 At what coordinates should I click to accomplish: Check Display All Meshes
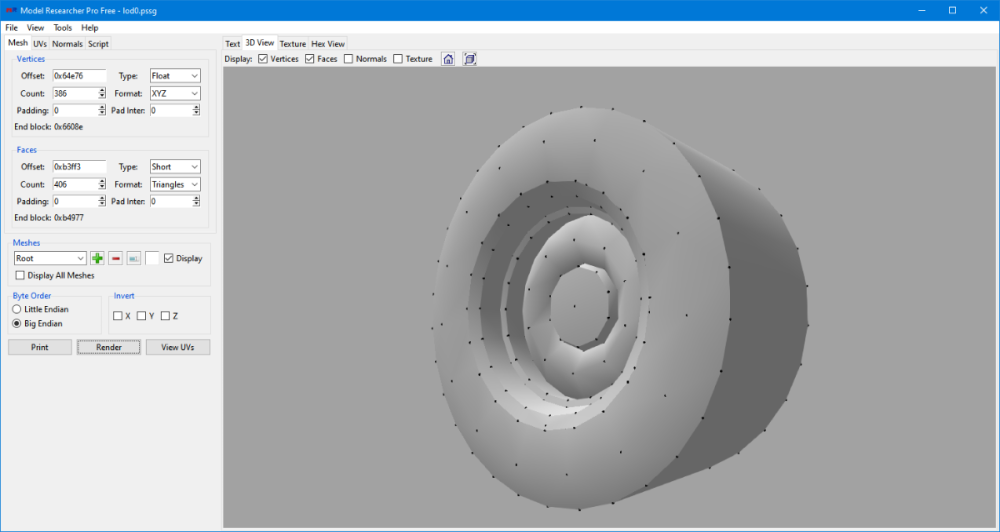coord(20,276)
